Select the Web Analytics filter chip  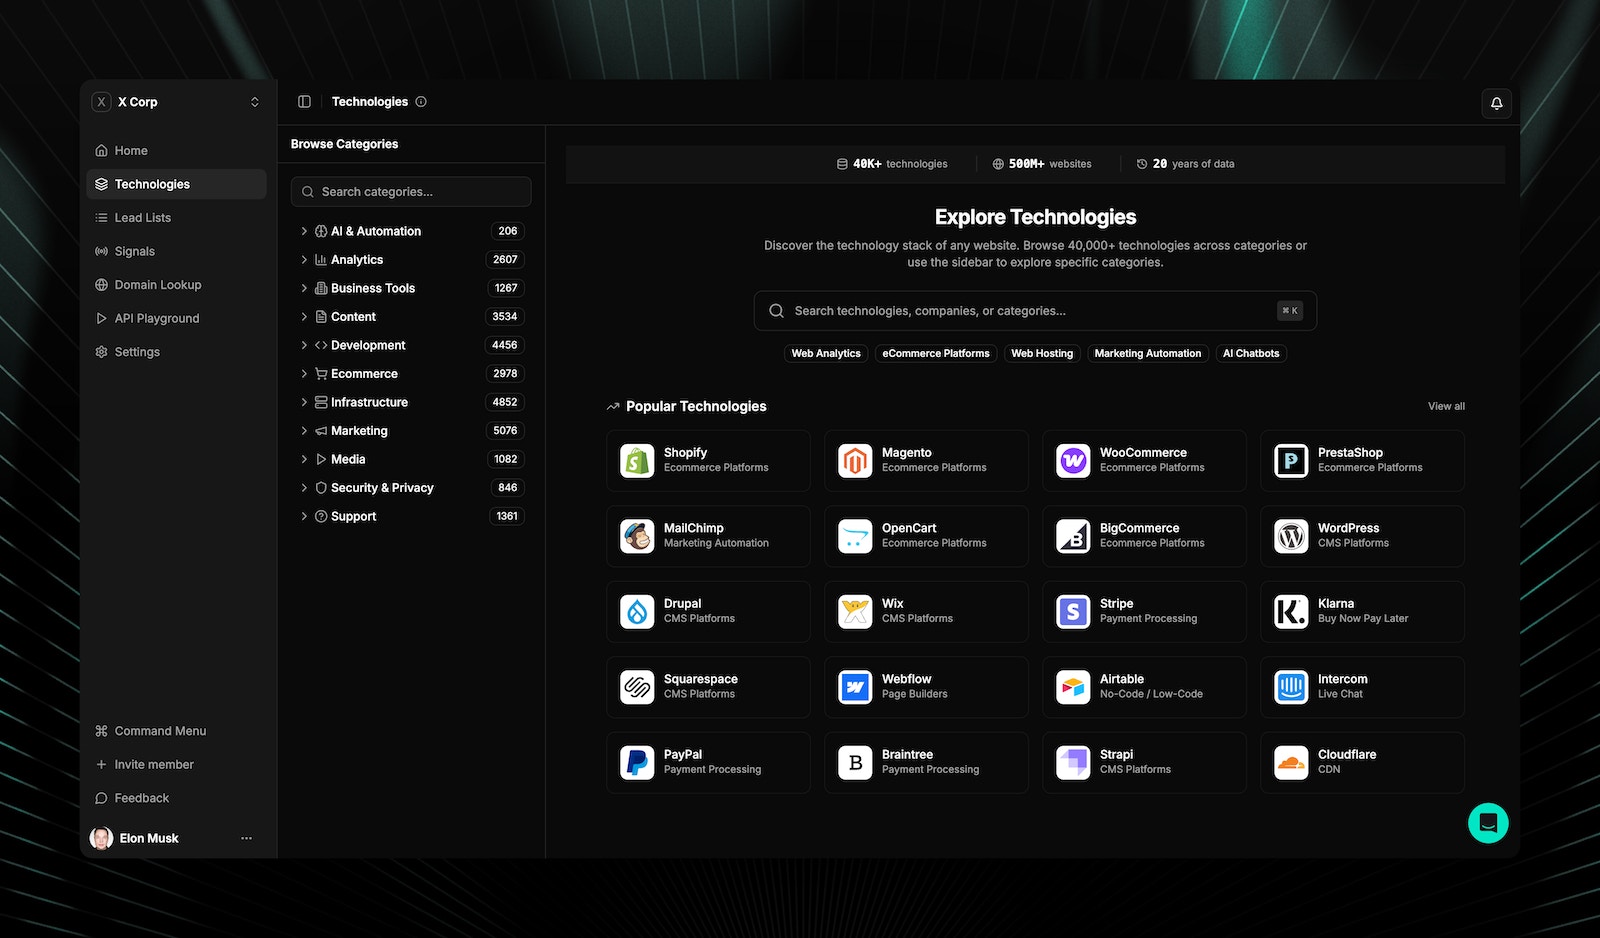825,353
